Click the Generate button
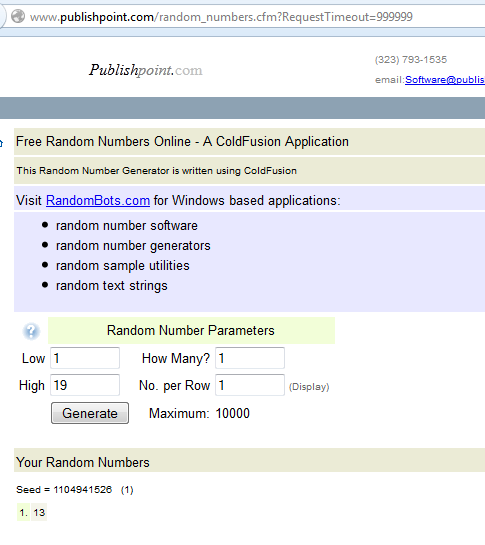The image size is (485, 545). click(x=90, y=413)
